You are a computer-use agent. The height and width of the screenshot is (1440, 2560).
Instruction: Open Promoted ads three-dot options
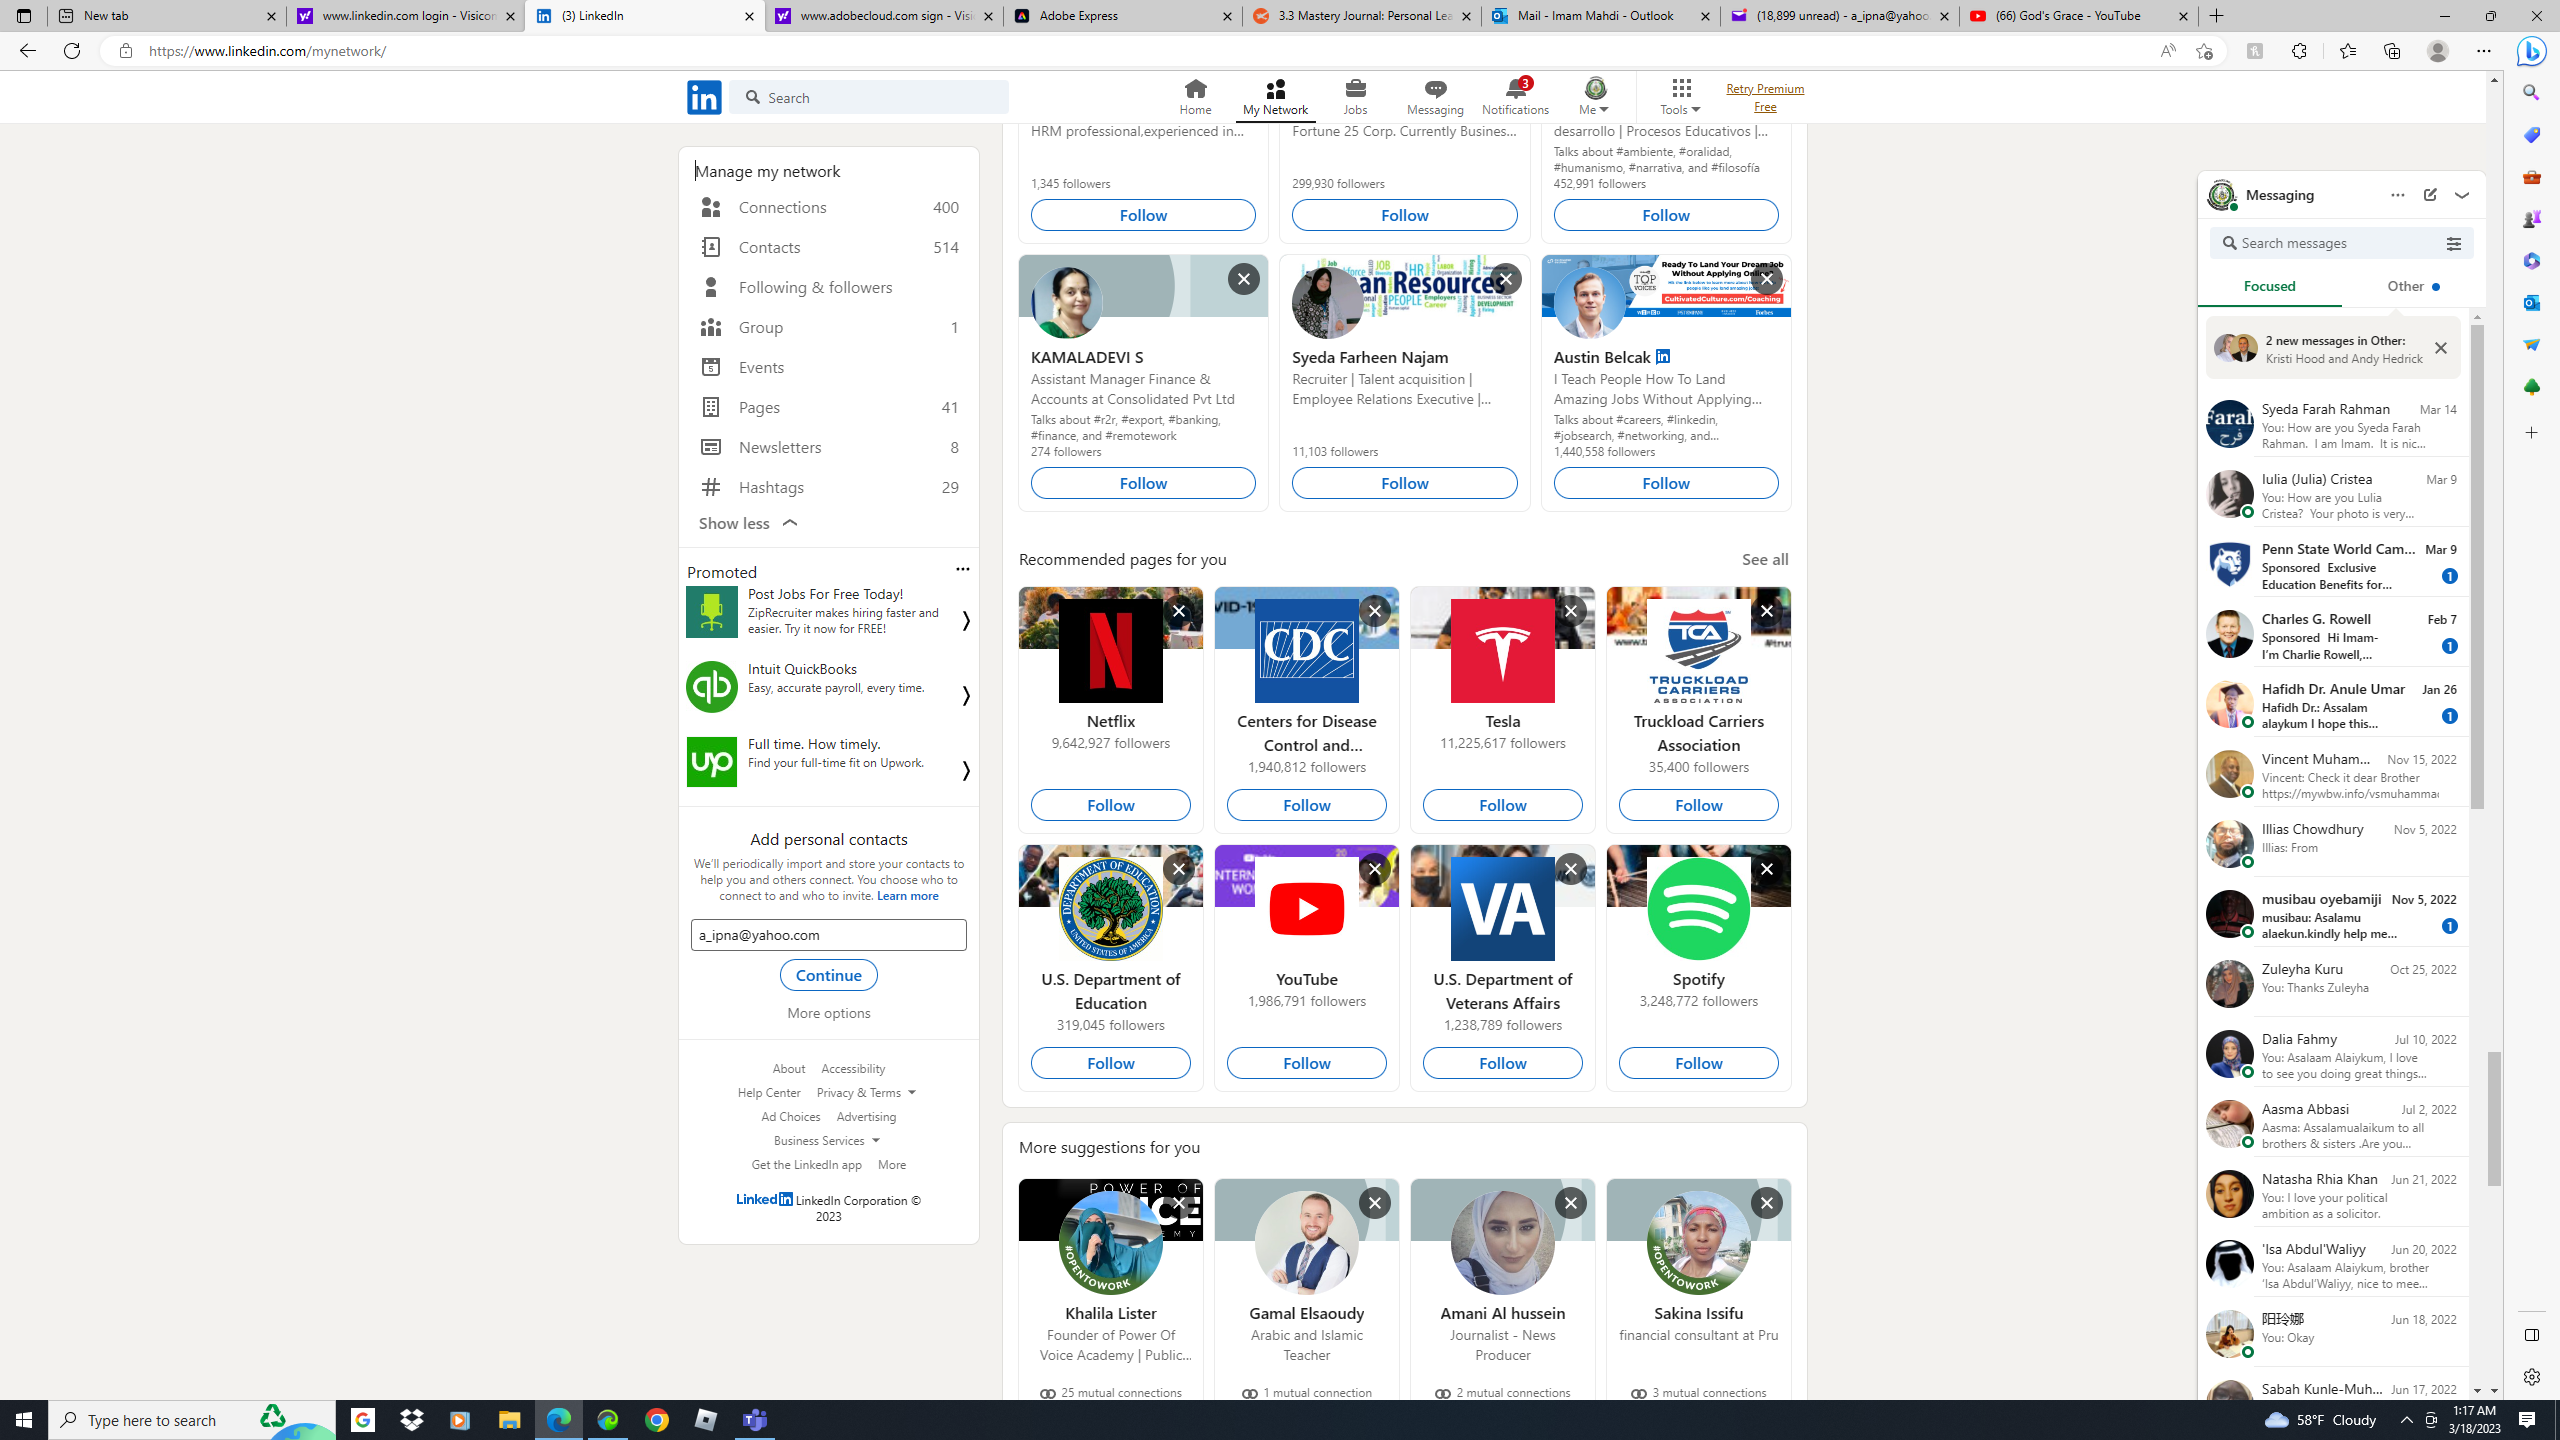(x=962, y=569)
